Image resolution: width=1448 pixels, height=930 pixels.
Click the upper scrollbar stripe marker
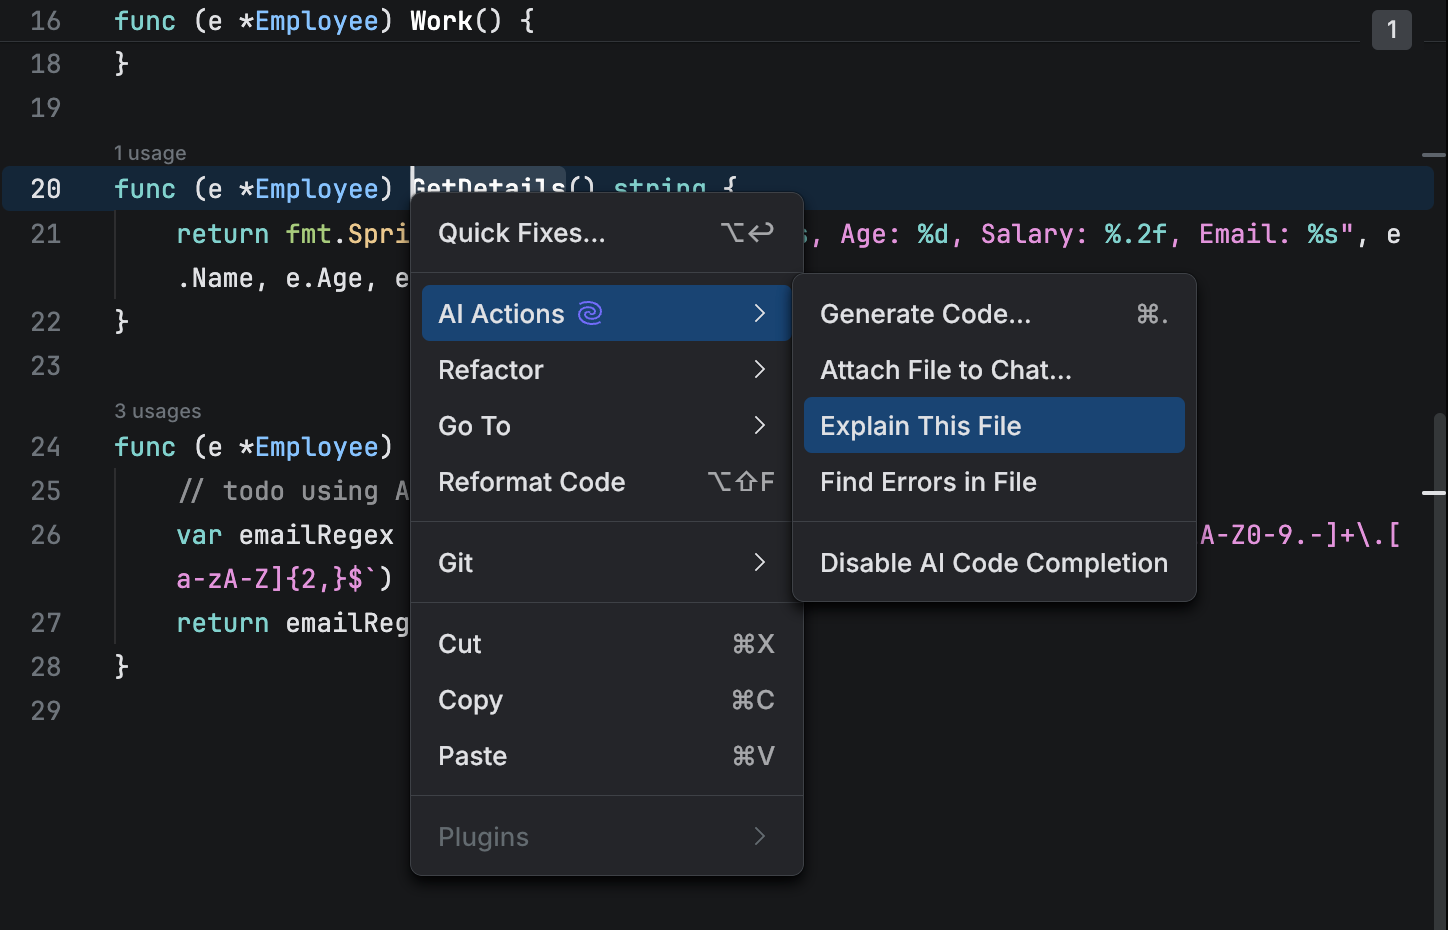click(x=1434, y=153)
